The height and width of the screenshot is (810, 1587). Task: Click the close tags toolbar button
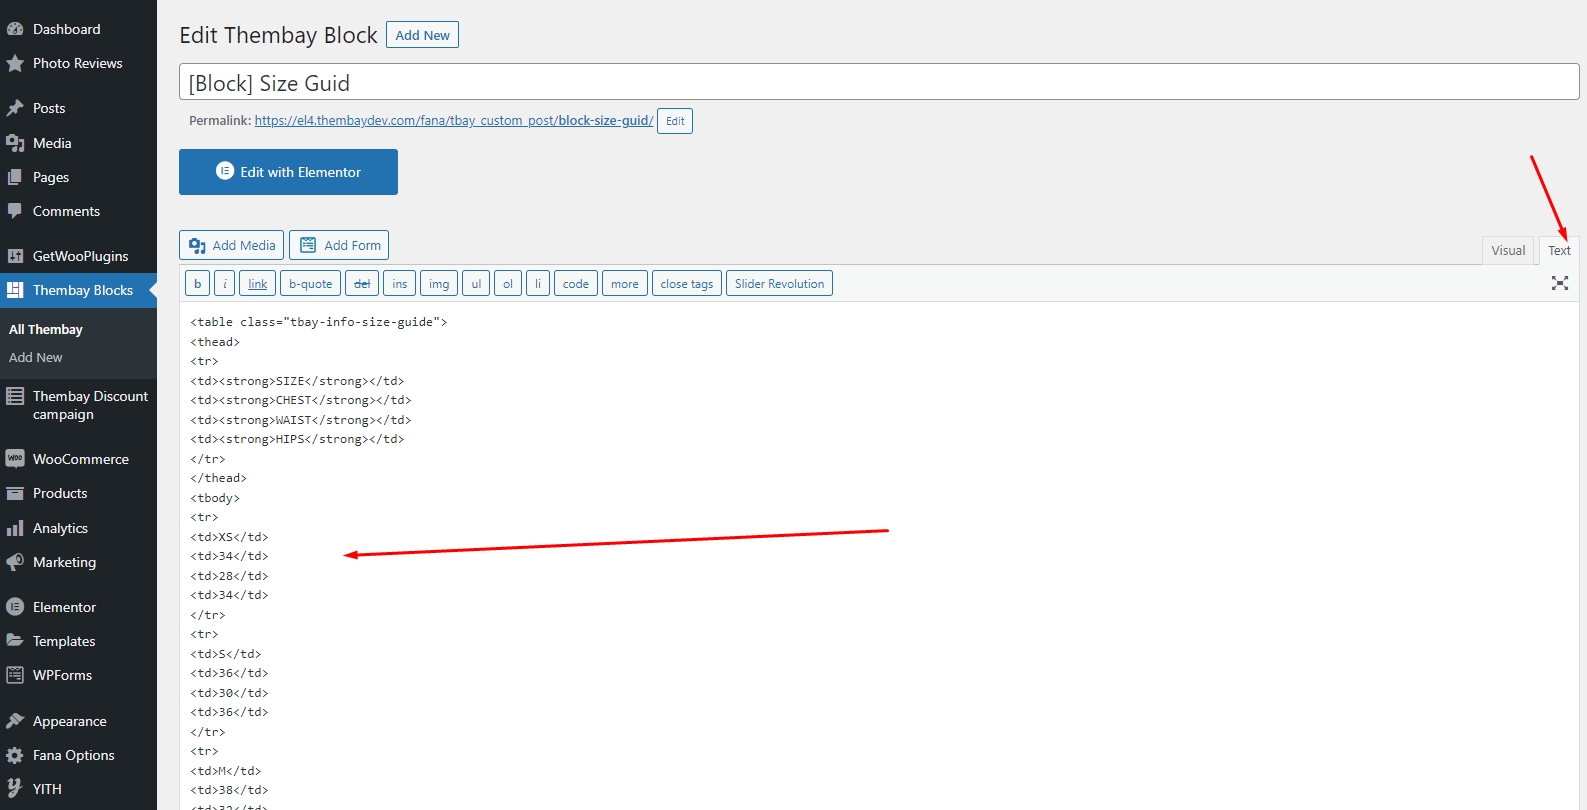[x=686, y=284]
